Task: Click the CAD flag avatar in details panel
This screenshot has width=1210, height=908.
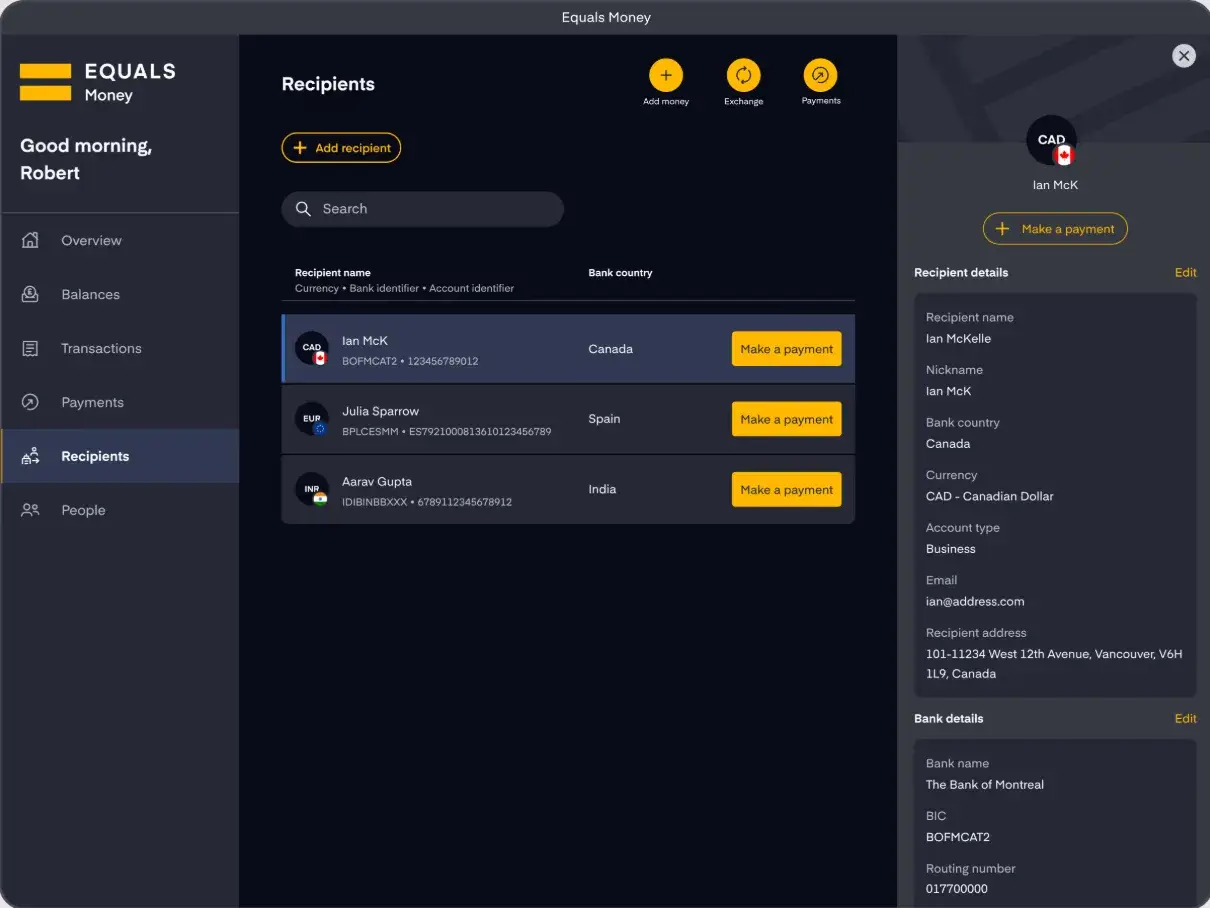Action: pyautogui.click(x=1052, y=141)
